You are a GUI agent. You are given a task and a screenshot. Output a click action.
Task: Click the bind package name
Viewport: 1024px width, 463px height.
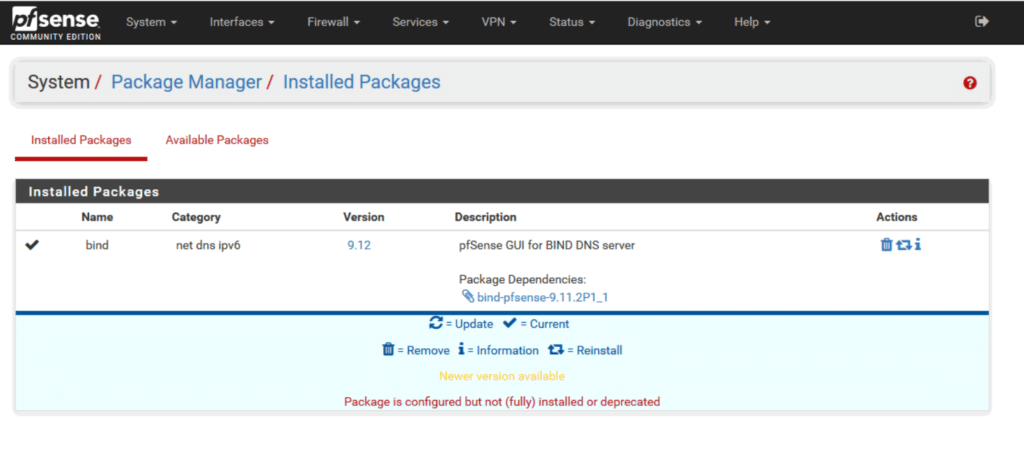coord(97,246)
